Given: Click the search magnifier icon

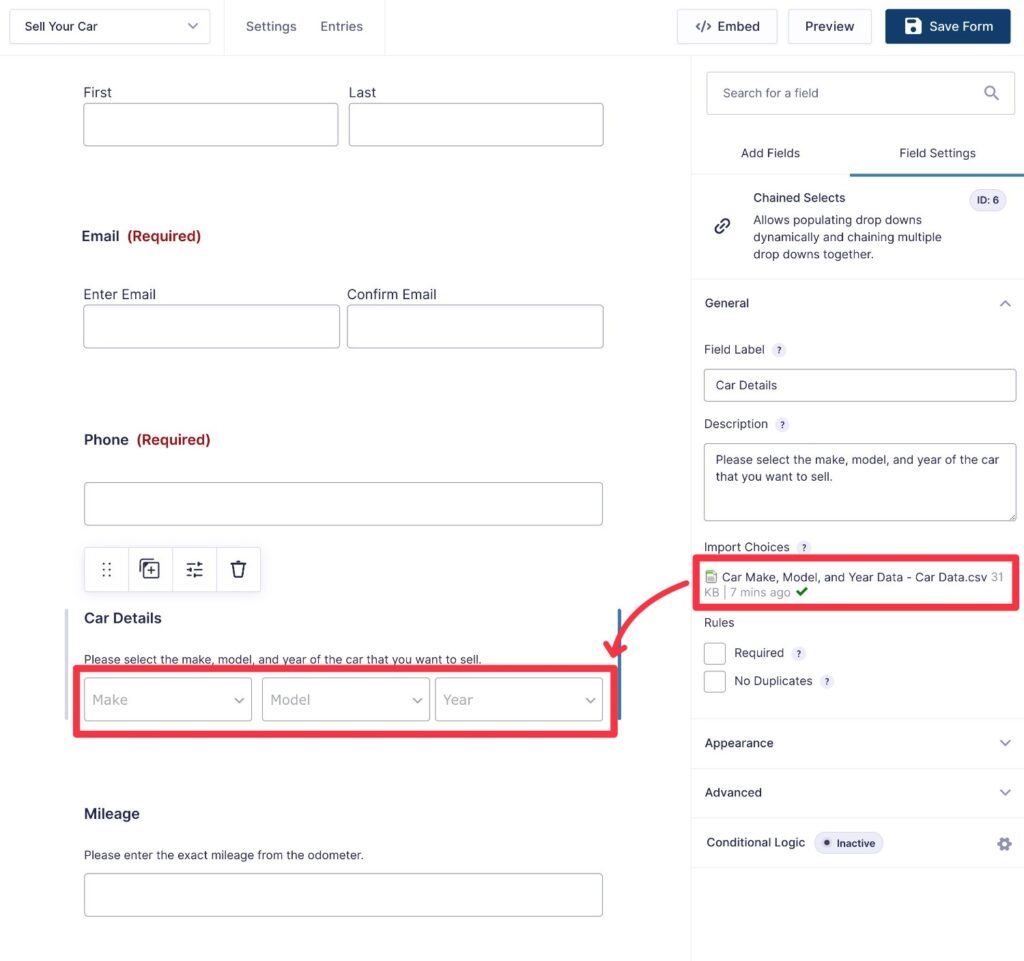Looking at the screenshot, I should pos(991,93).
